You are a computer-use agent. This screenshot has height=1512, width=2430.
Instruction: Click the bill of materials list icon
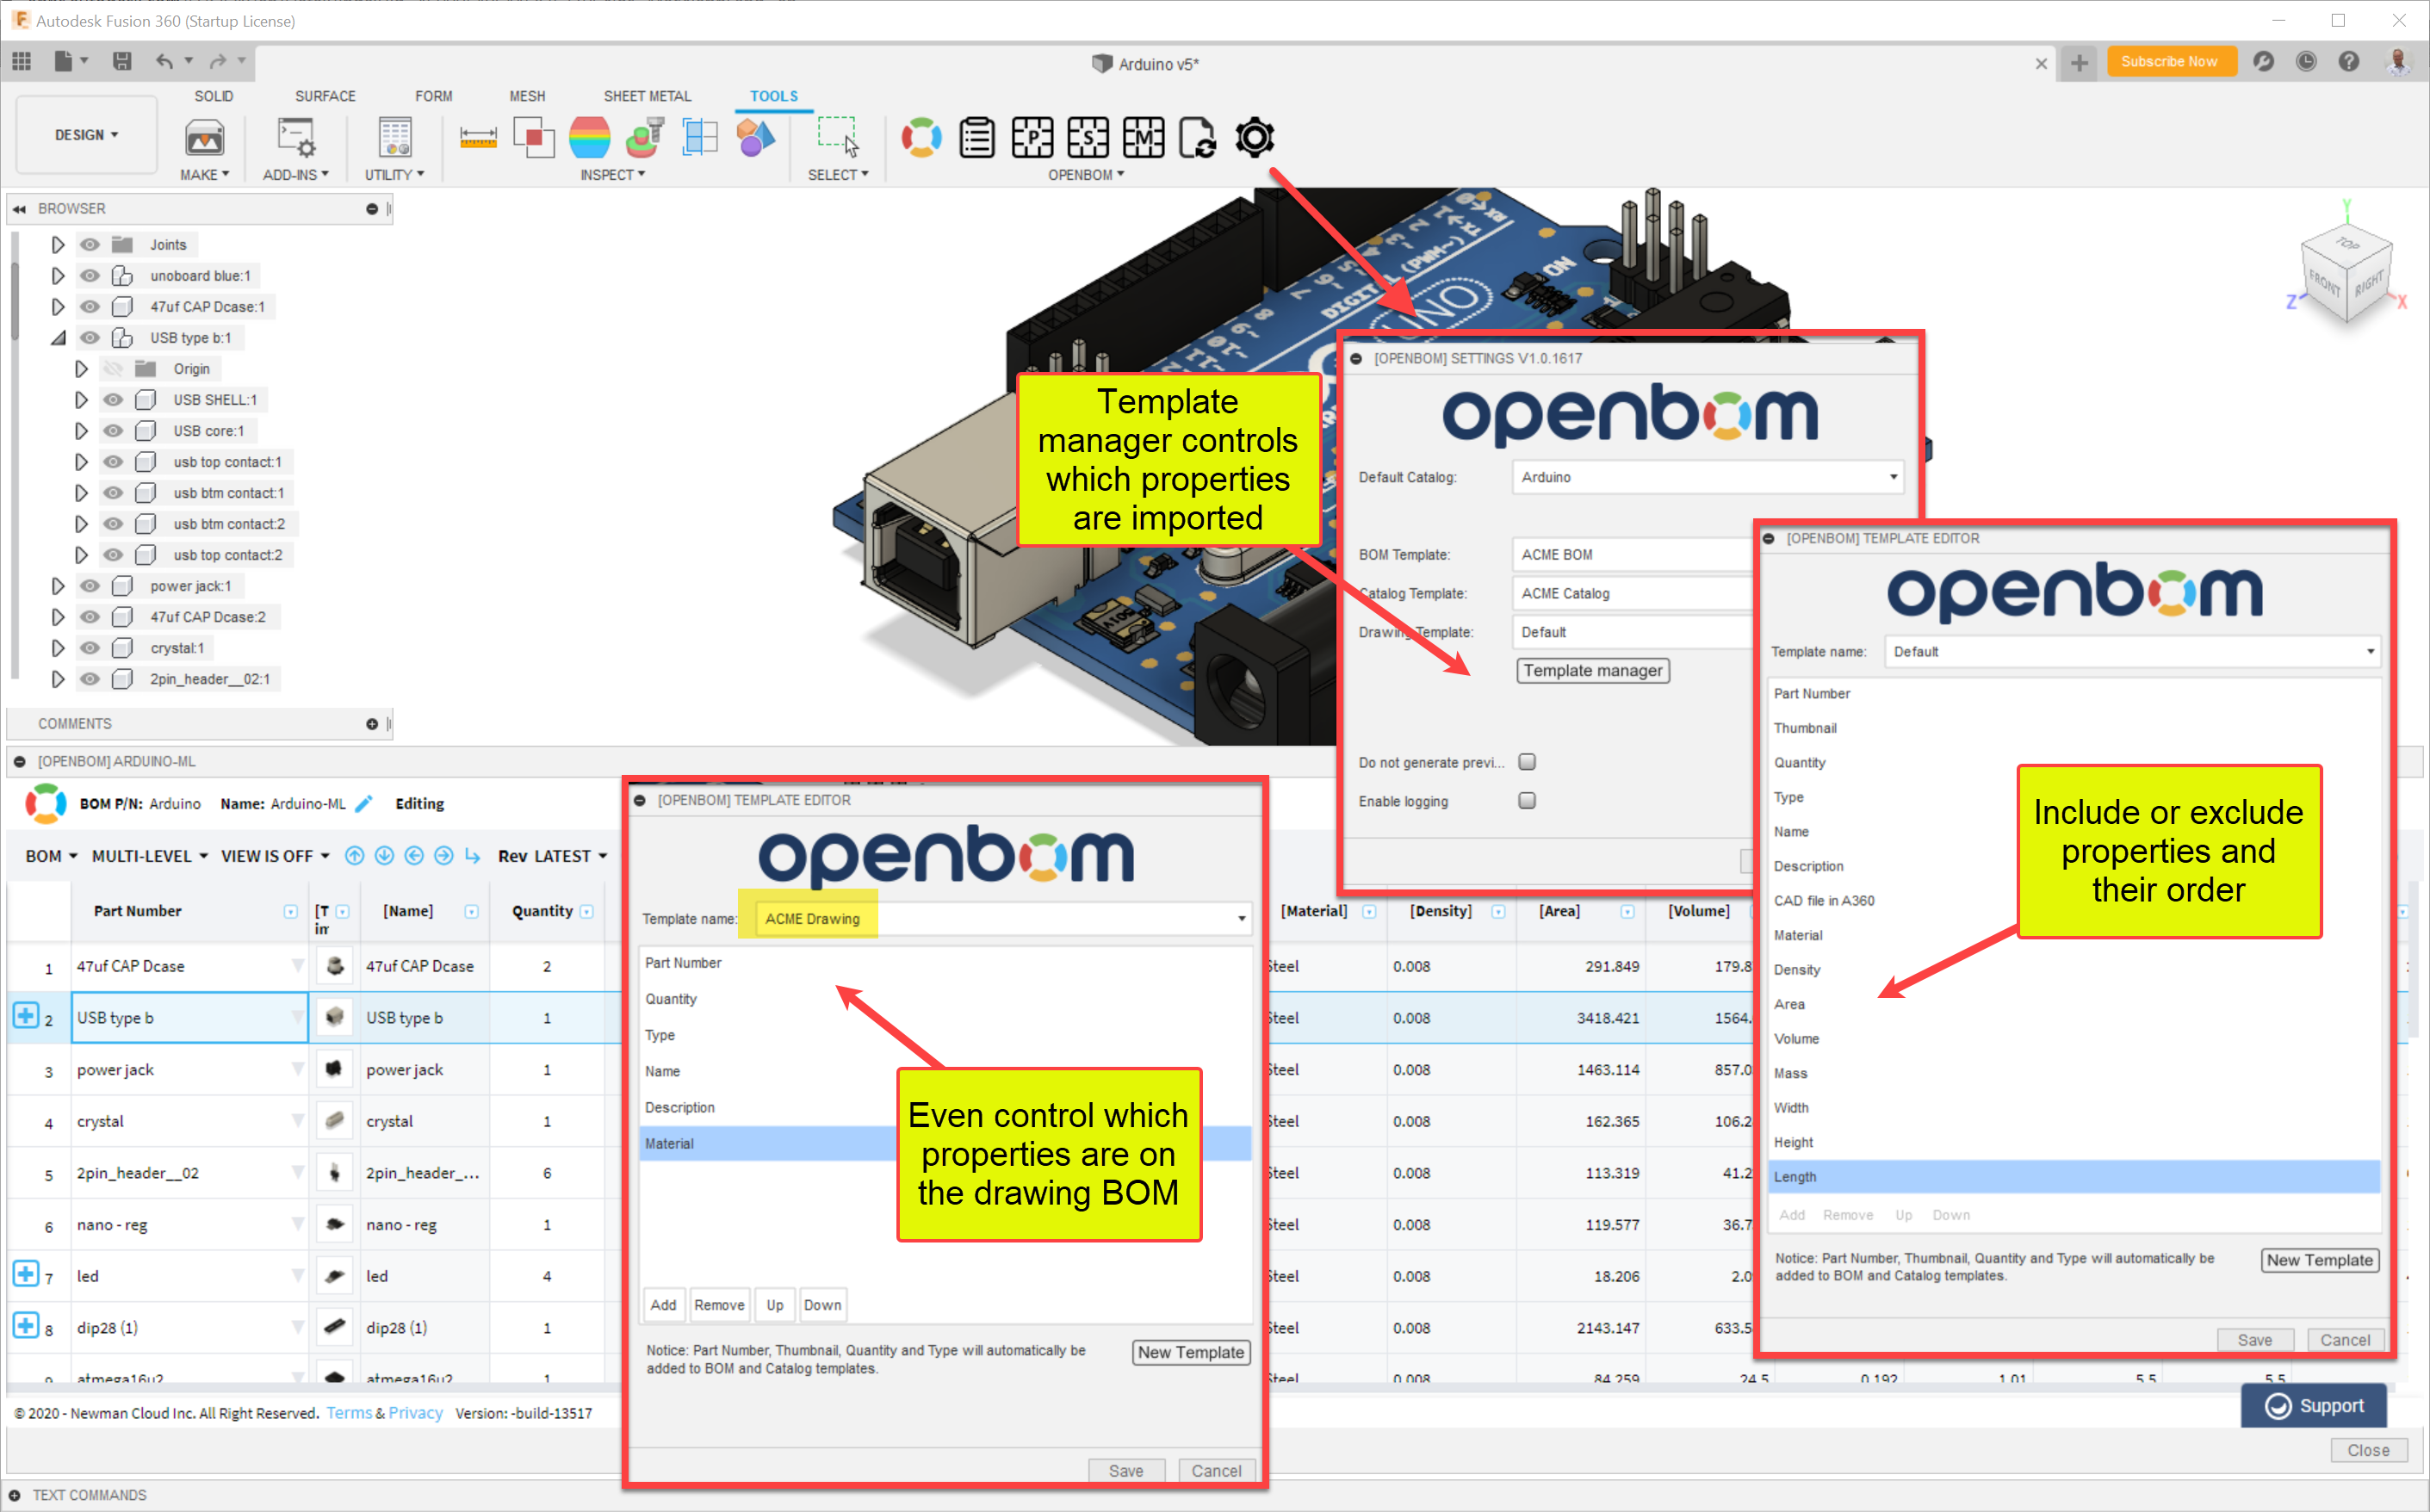(976, 137)
